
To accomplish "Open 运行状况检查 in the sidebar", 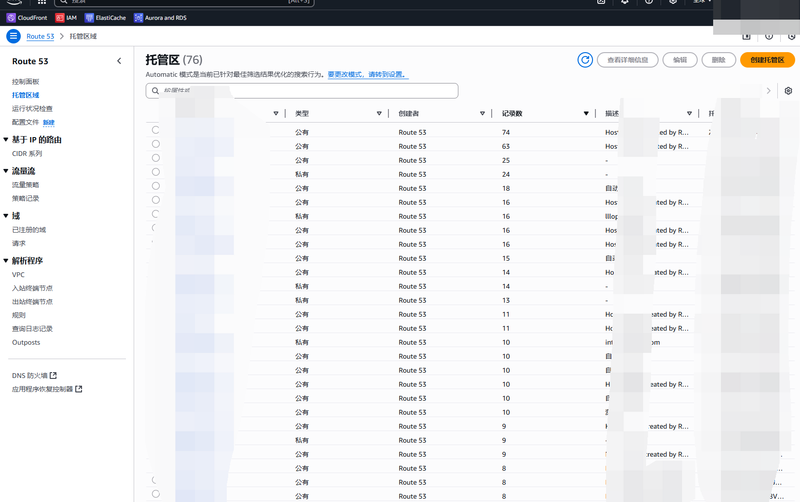I will pos(32,109).
